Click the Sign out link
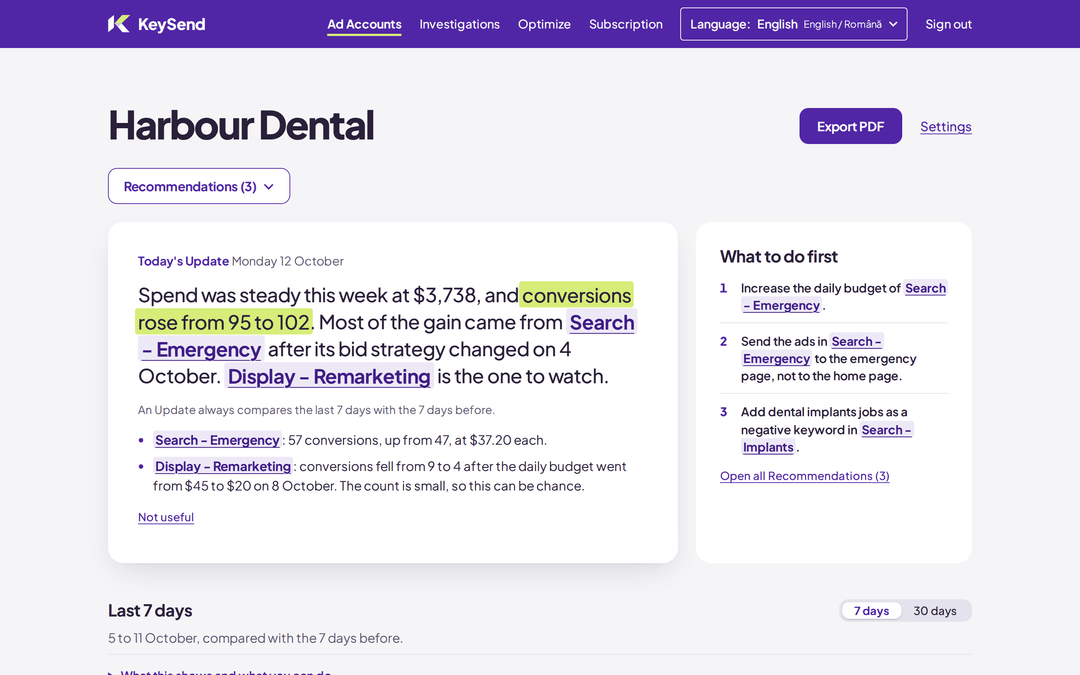Image resolution: width=1080 pixels, height=675 pixels. [x=948, y=24]
